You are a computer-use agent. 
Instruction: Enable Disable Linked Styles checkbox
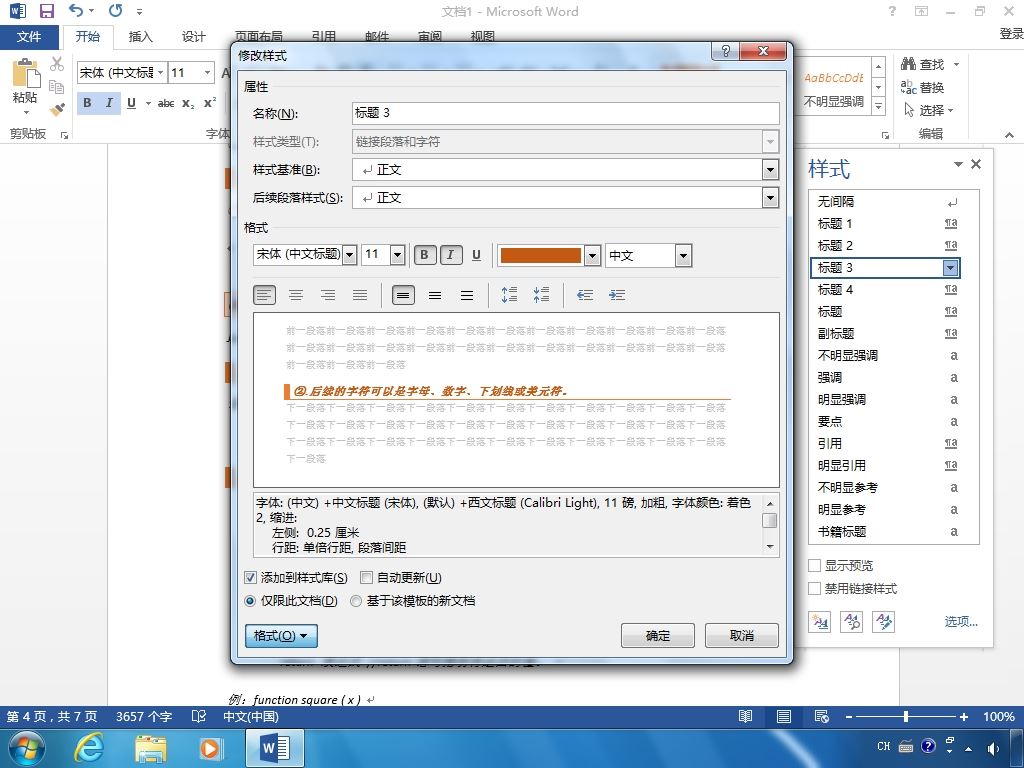click(814, 588)
